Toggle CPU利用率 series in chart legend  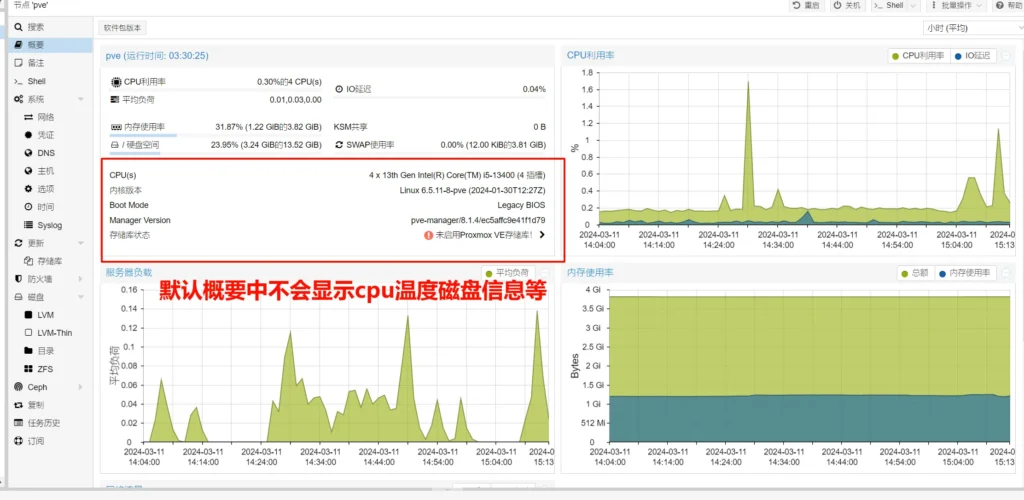[918, 56]
